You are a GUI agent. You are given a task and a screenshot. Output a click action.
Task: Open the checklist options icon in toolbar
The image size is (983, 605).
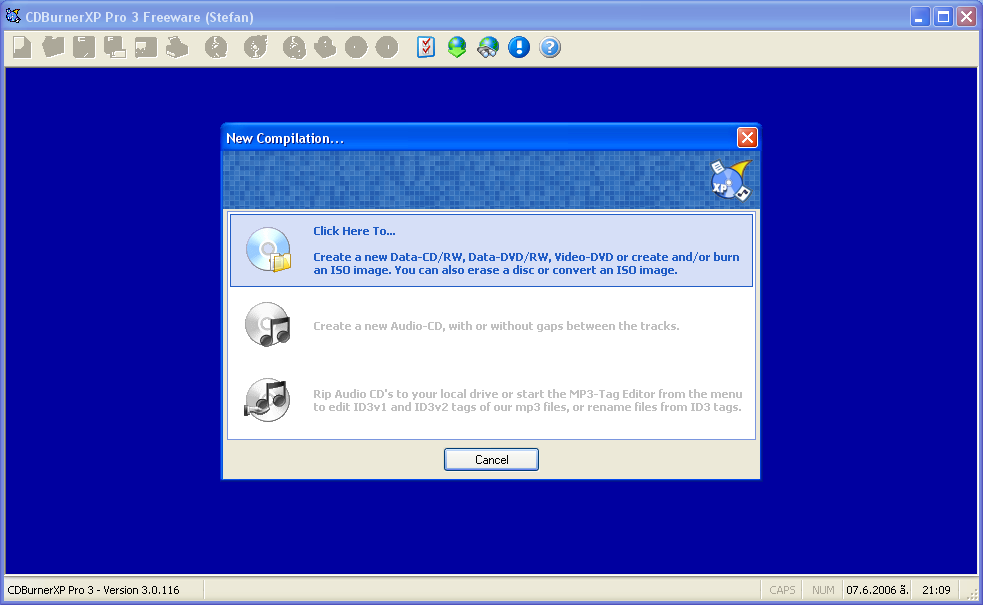(426, 47)
